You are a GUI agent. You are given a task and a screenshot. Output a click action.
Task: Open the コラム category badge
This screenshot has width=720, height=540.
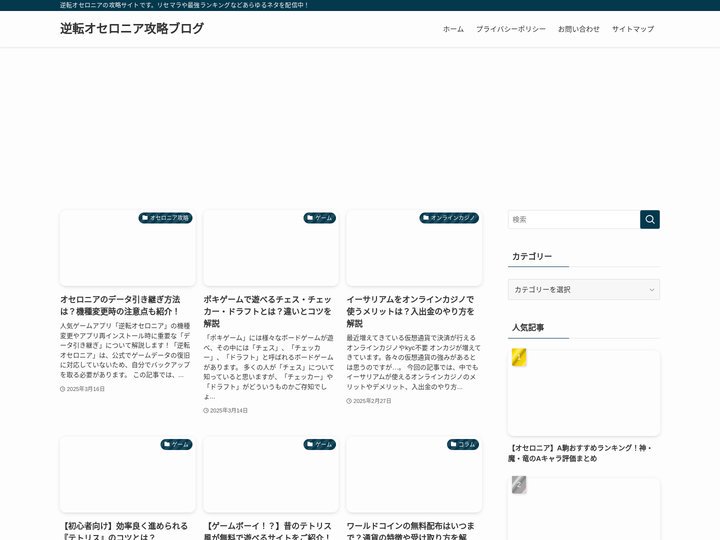tap(463, 444)
